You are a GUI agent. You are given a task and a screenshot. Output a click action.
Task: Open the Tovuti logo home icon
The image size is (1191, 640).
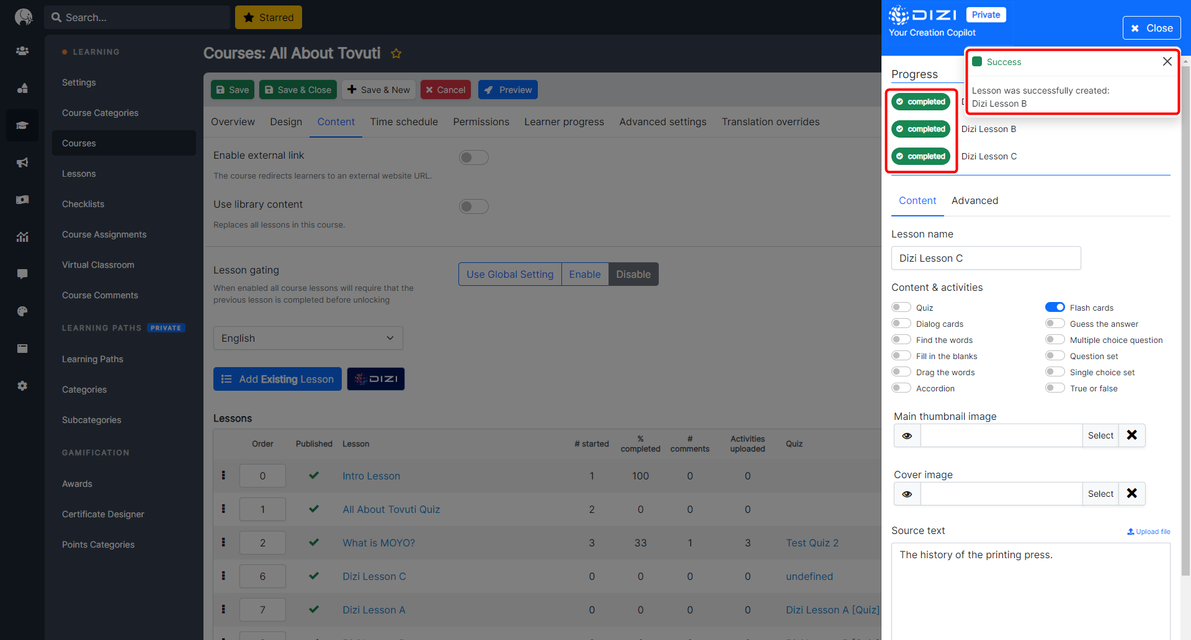[24, 17]
